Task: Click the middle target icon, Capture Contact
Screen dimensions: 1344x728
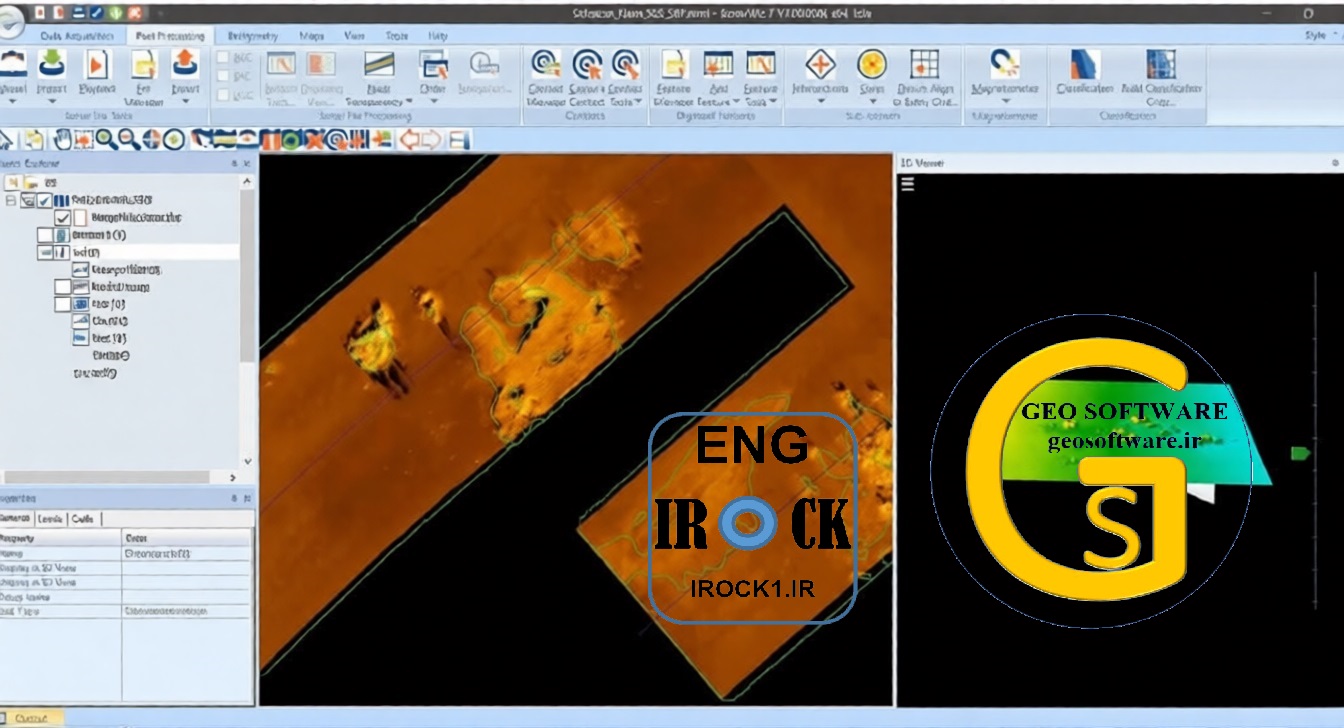Action: [586, 64]
